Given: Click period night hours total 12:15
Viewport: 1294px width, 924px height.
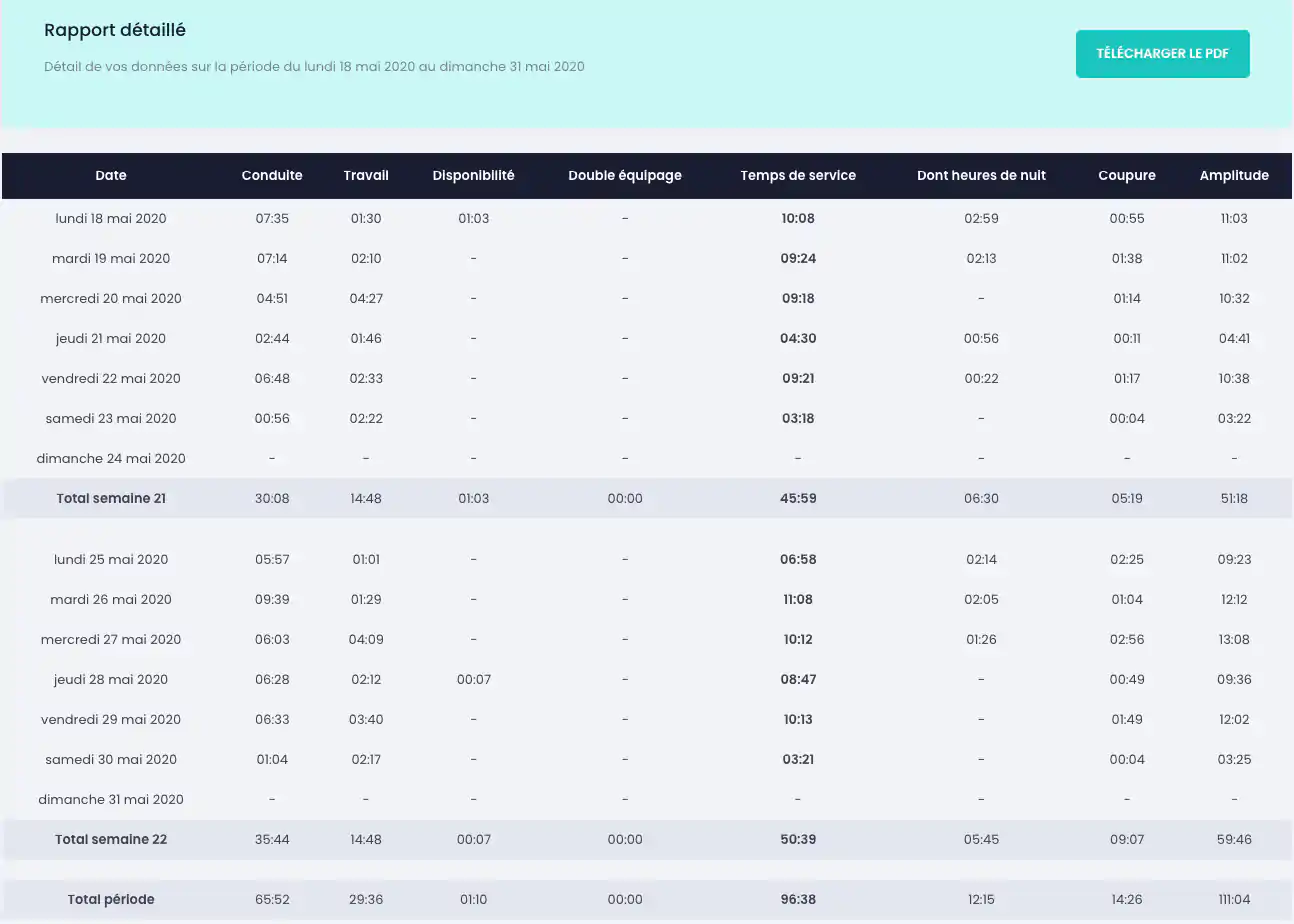Looking at the screenshot, I should coord(981,899).
